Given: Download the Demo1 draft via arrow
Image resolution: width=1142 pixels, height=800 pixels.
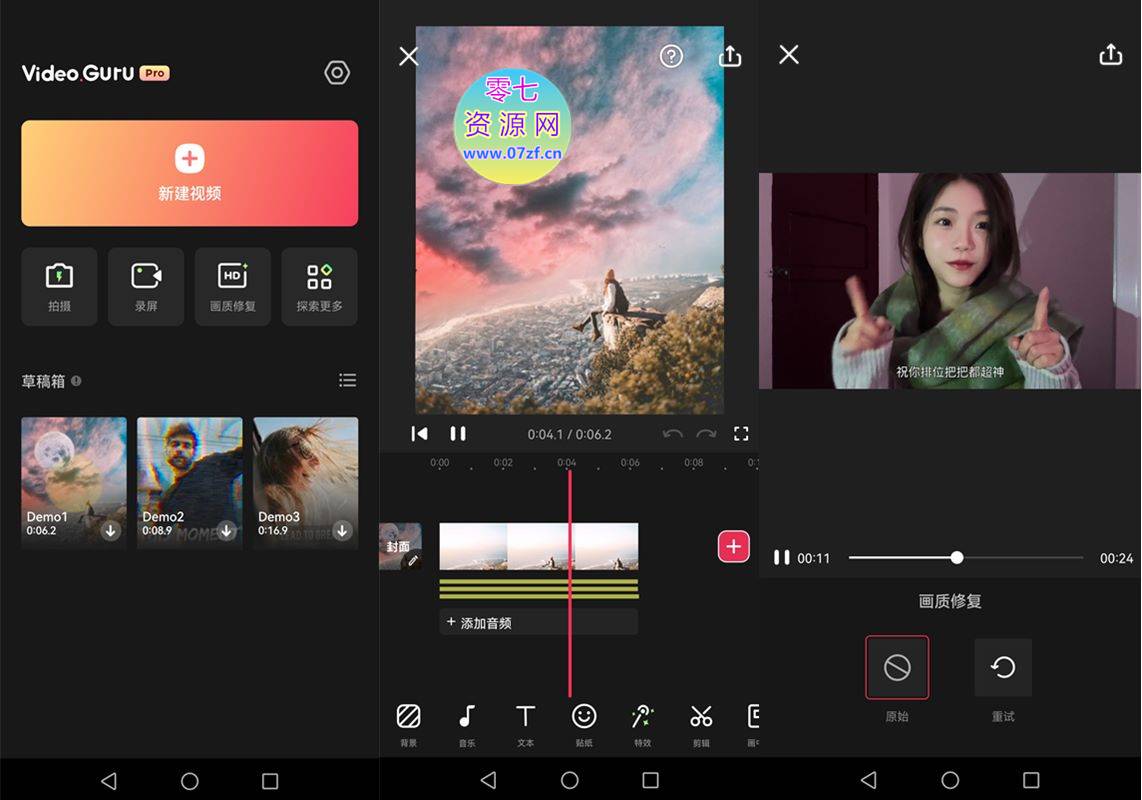Looking at the screenshot, I should pyautogui.click(x=111, y=531).
